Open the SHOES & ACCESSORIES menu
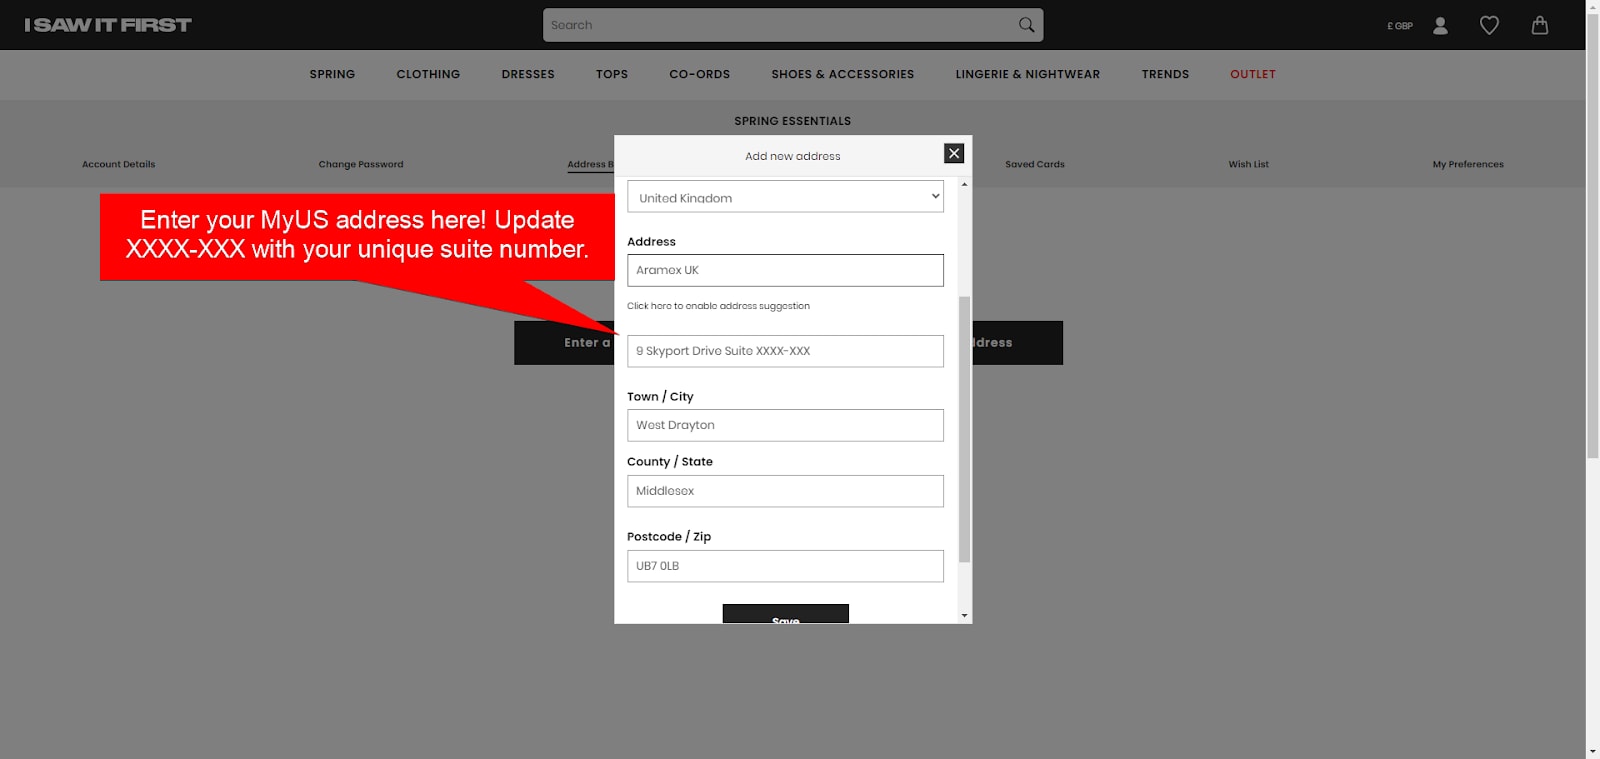Viewport: 1600px width, 759px height. [x=843, y=74]
